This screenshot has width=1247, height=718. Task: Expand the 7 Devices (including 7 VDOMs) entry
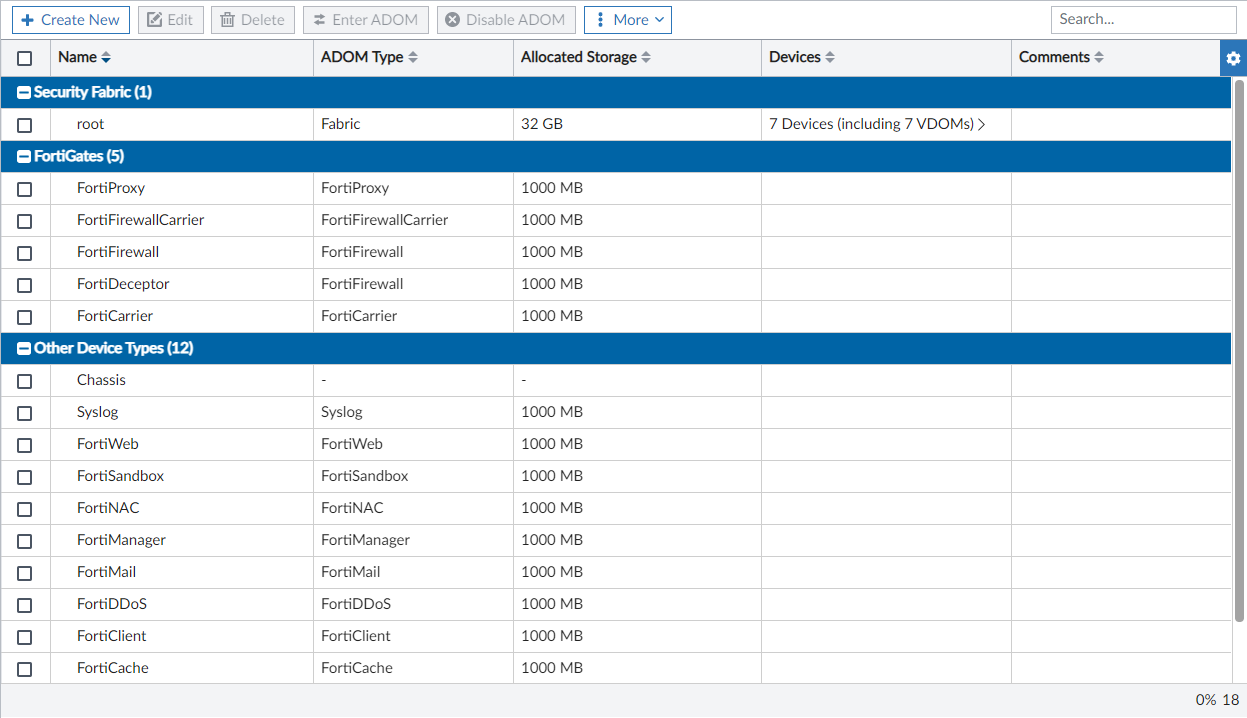click(x=877, y=124)
